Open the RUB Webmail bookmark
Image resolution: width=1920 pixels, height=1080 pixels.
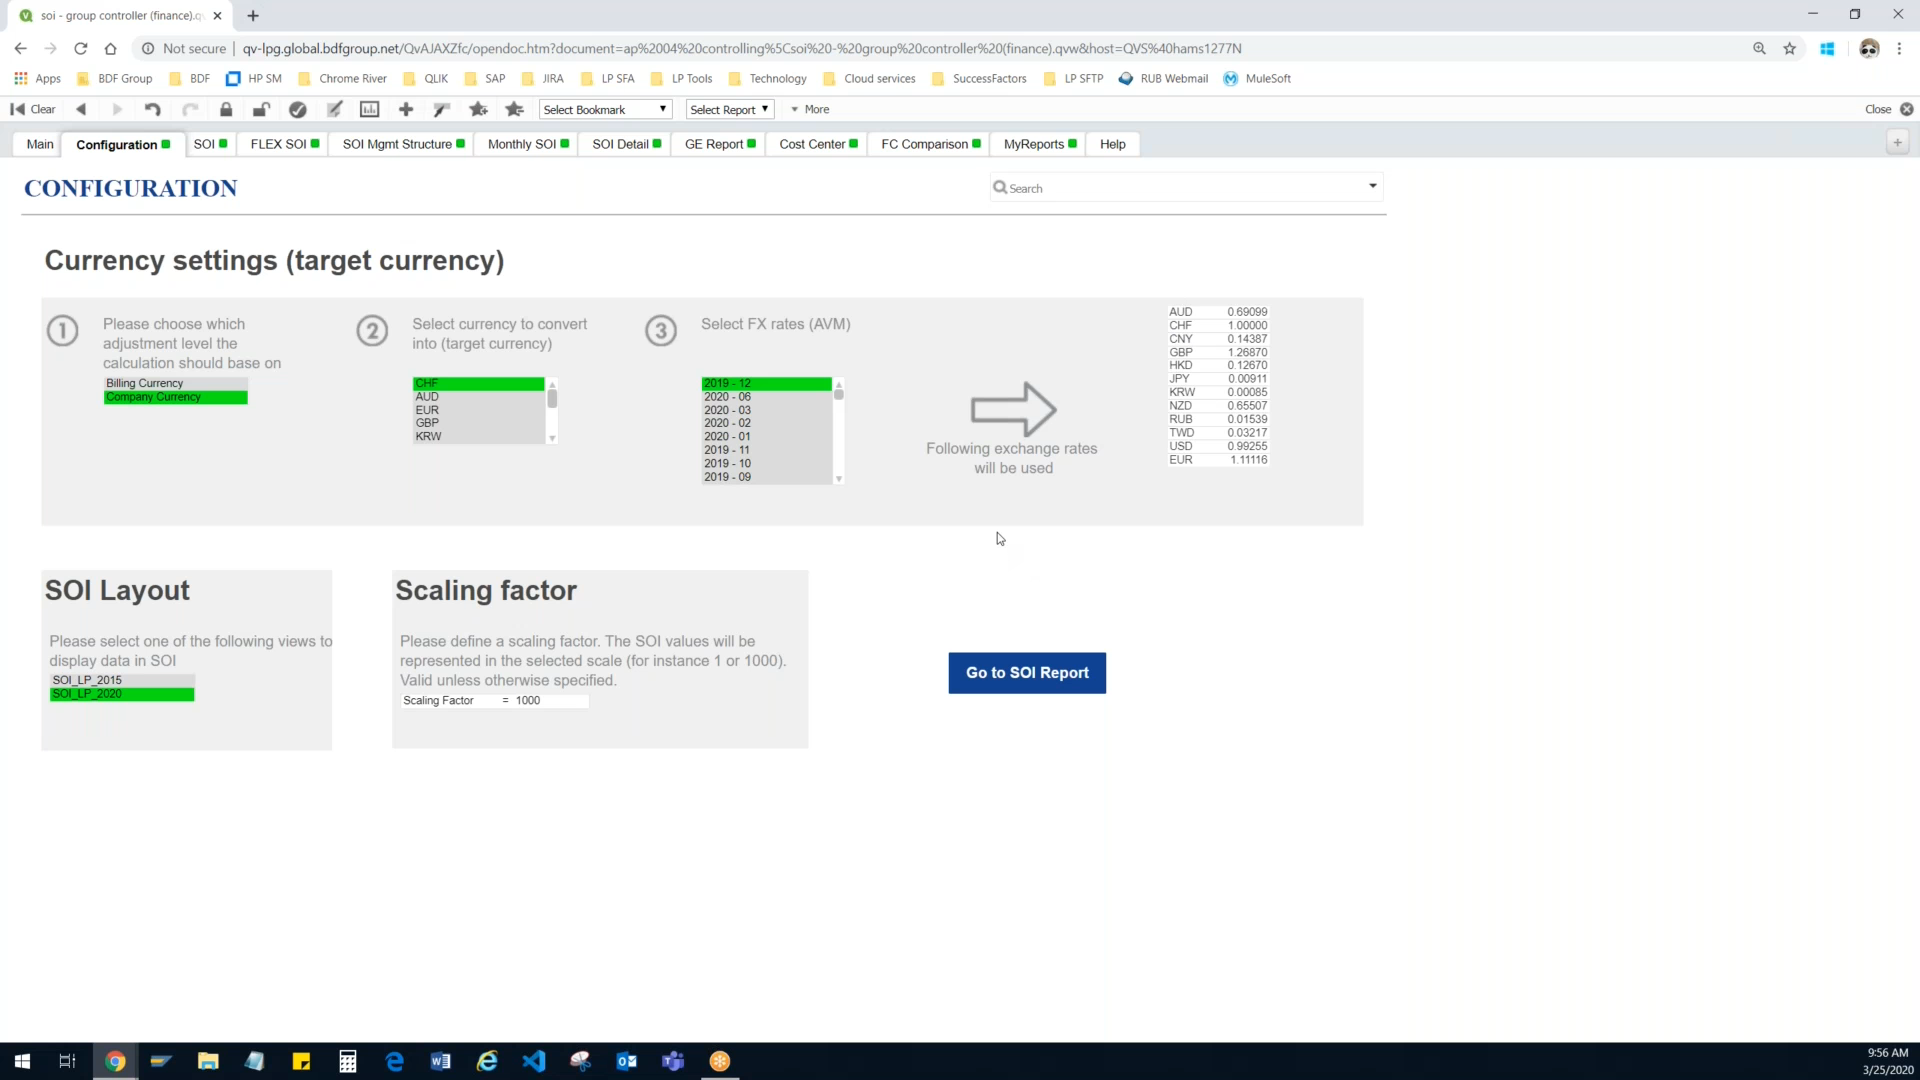(x=1163, y=78)
